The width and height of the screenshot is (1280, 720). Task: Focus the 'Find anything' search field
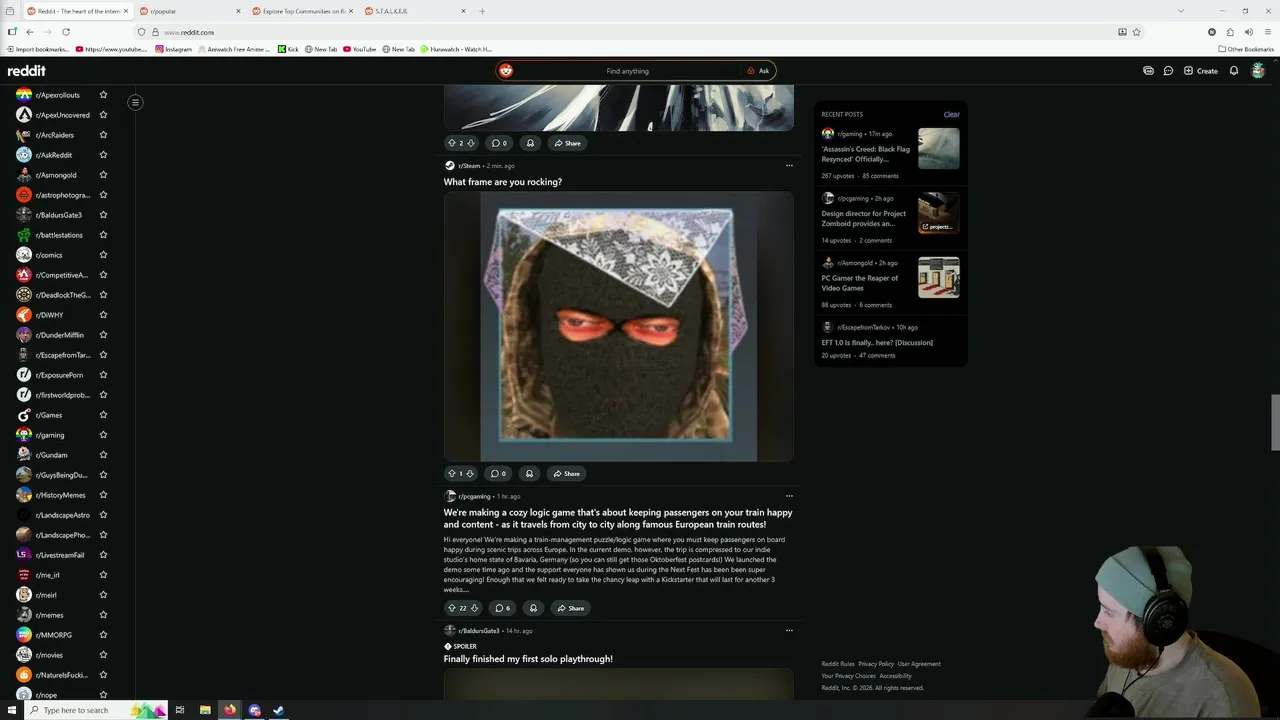click(627, 71)
